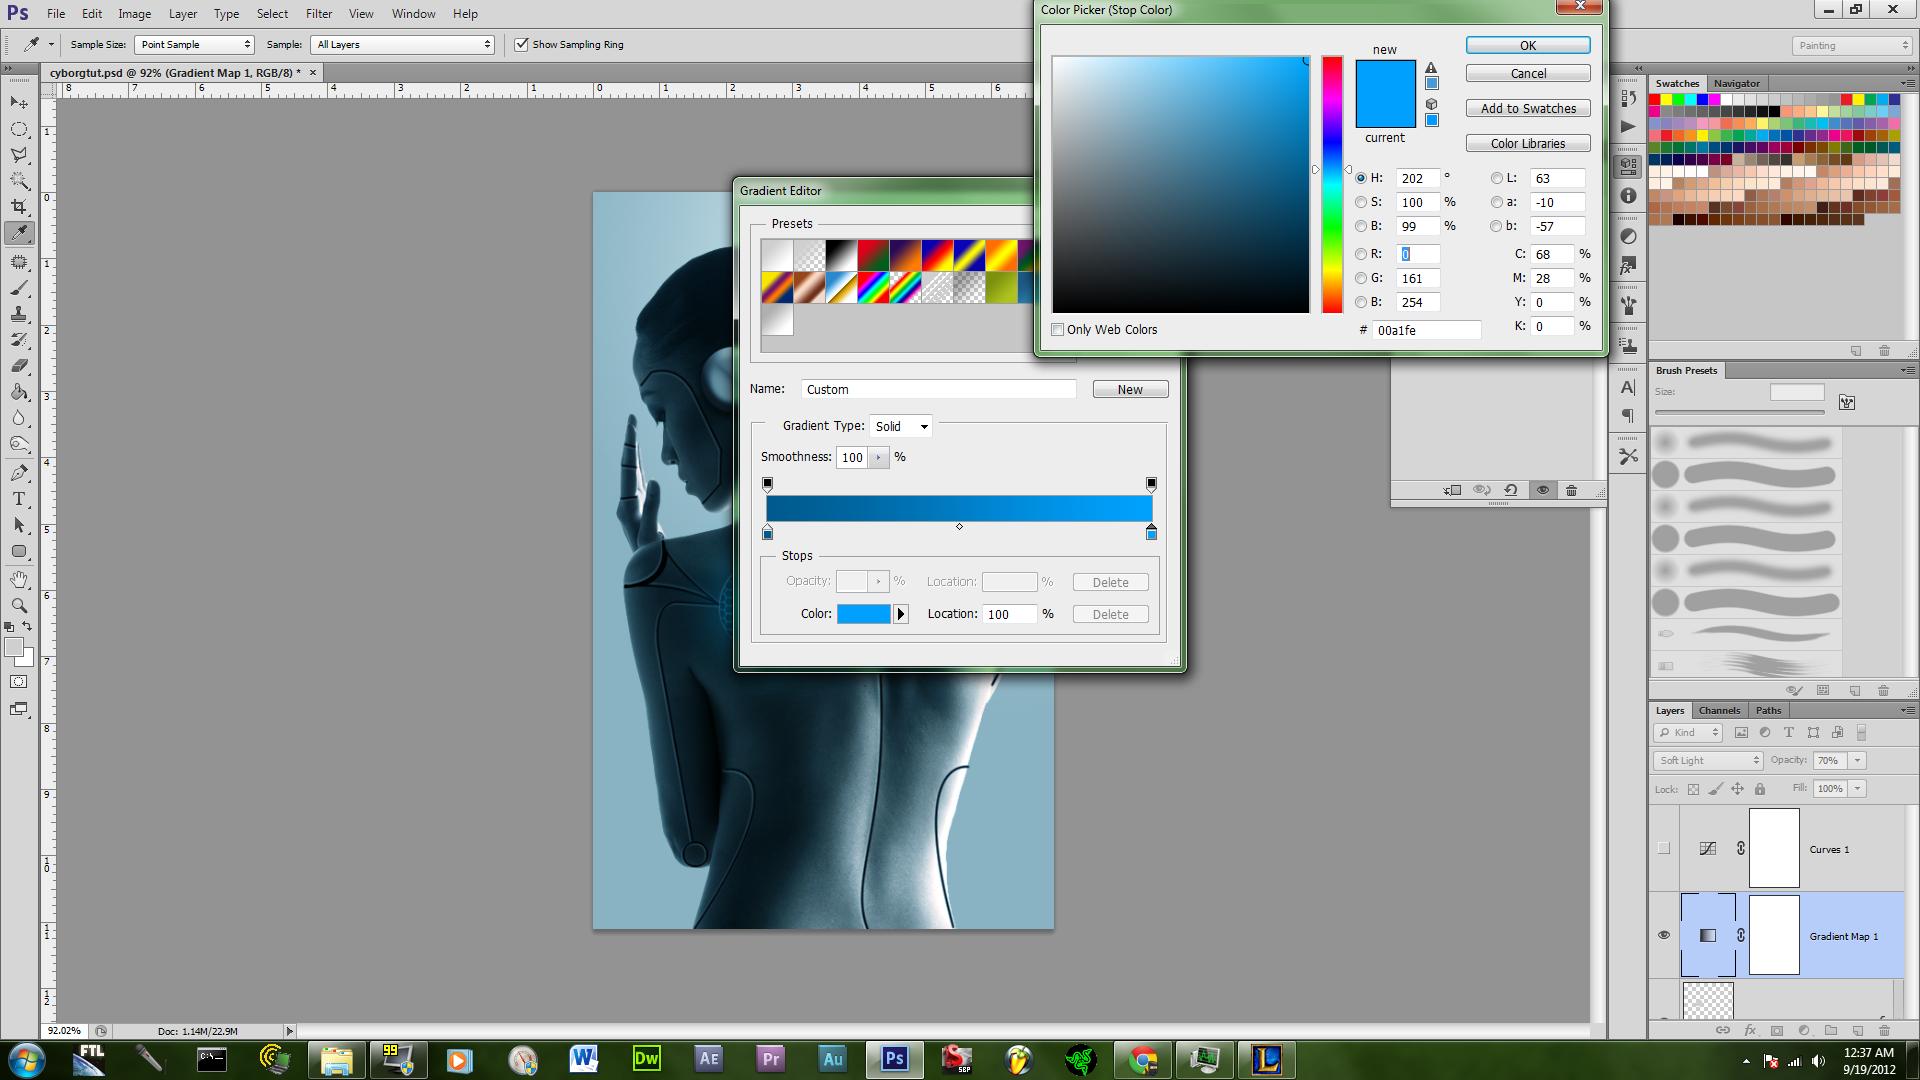Select the Elliptical Marquee tool

[19, 129]
